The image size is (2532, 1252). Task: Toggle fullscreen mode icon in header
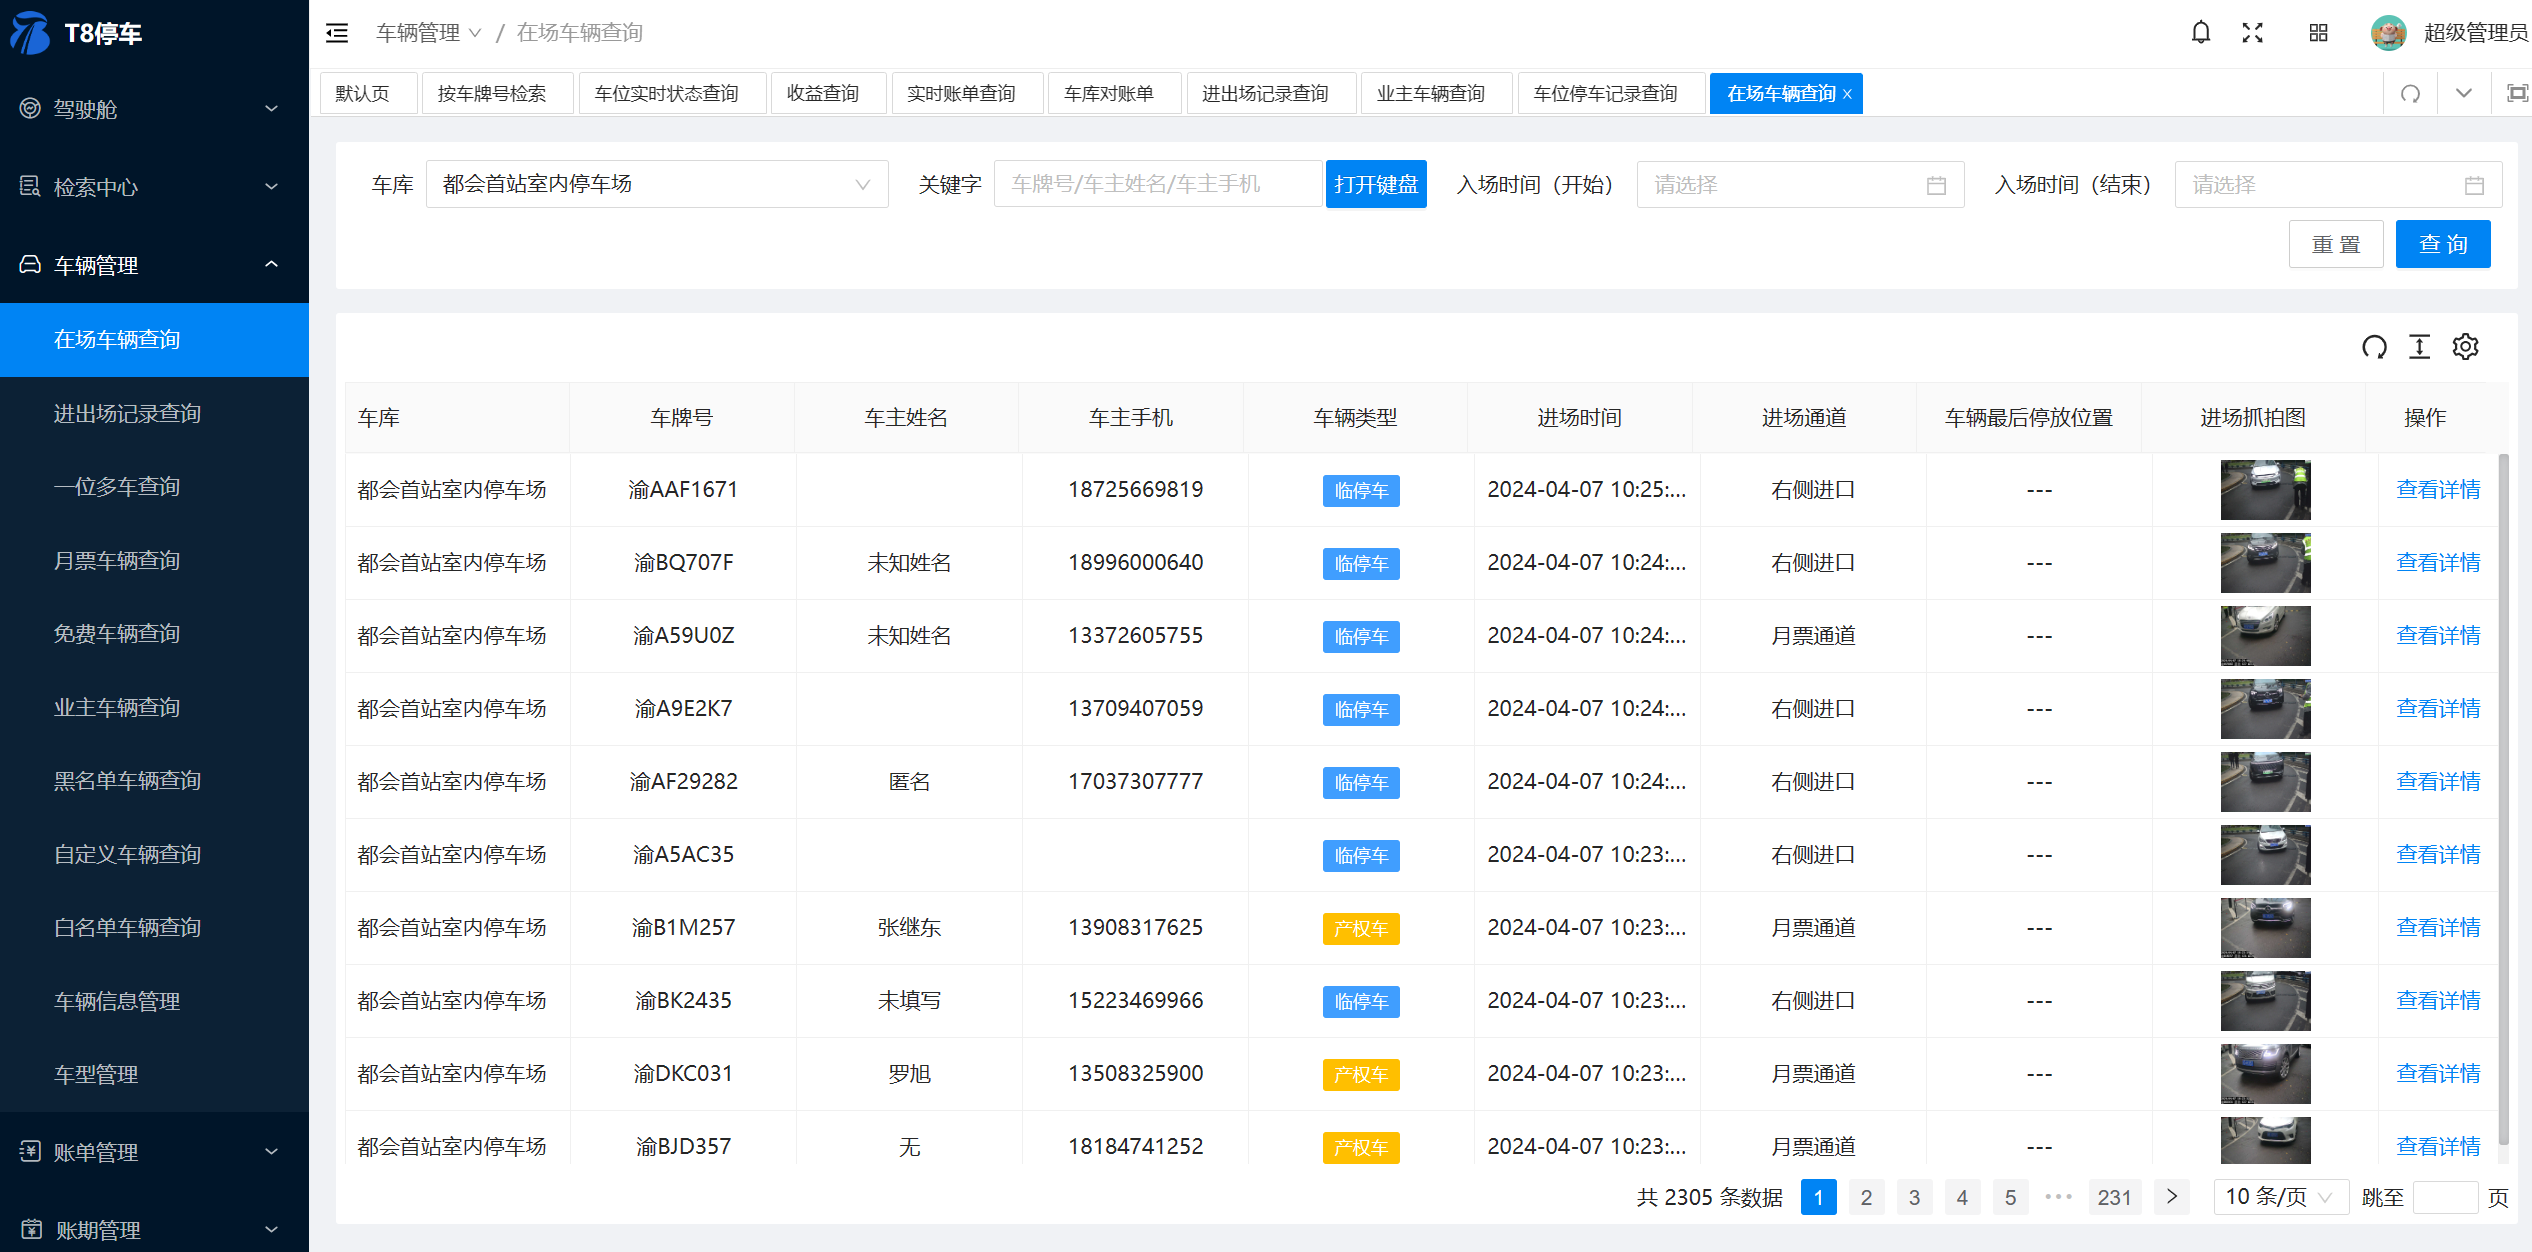tap(2252, 33)
